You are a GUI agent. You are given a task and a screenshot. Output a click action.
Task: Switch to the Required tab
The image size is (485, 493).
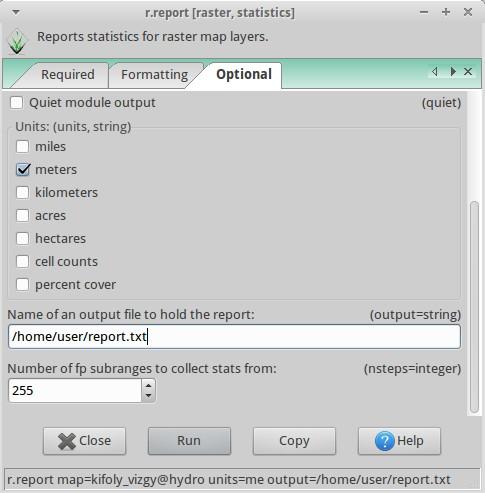point(68,75)
